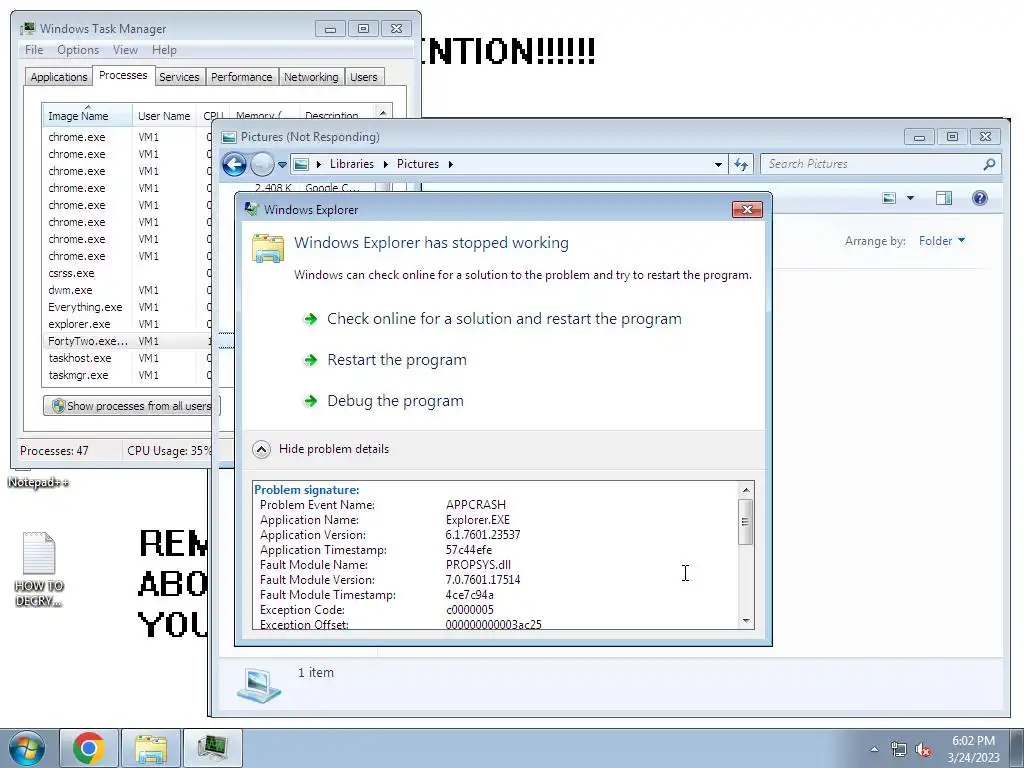Screen dimensions: 1024x768
Task: Open Chrome from the taskbar
Action: click(89, 747)
